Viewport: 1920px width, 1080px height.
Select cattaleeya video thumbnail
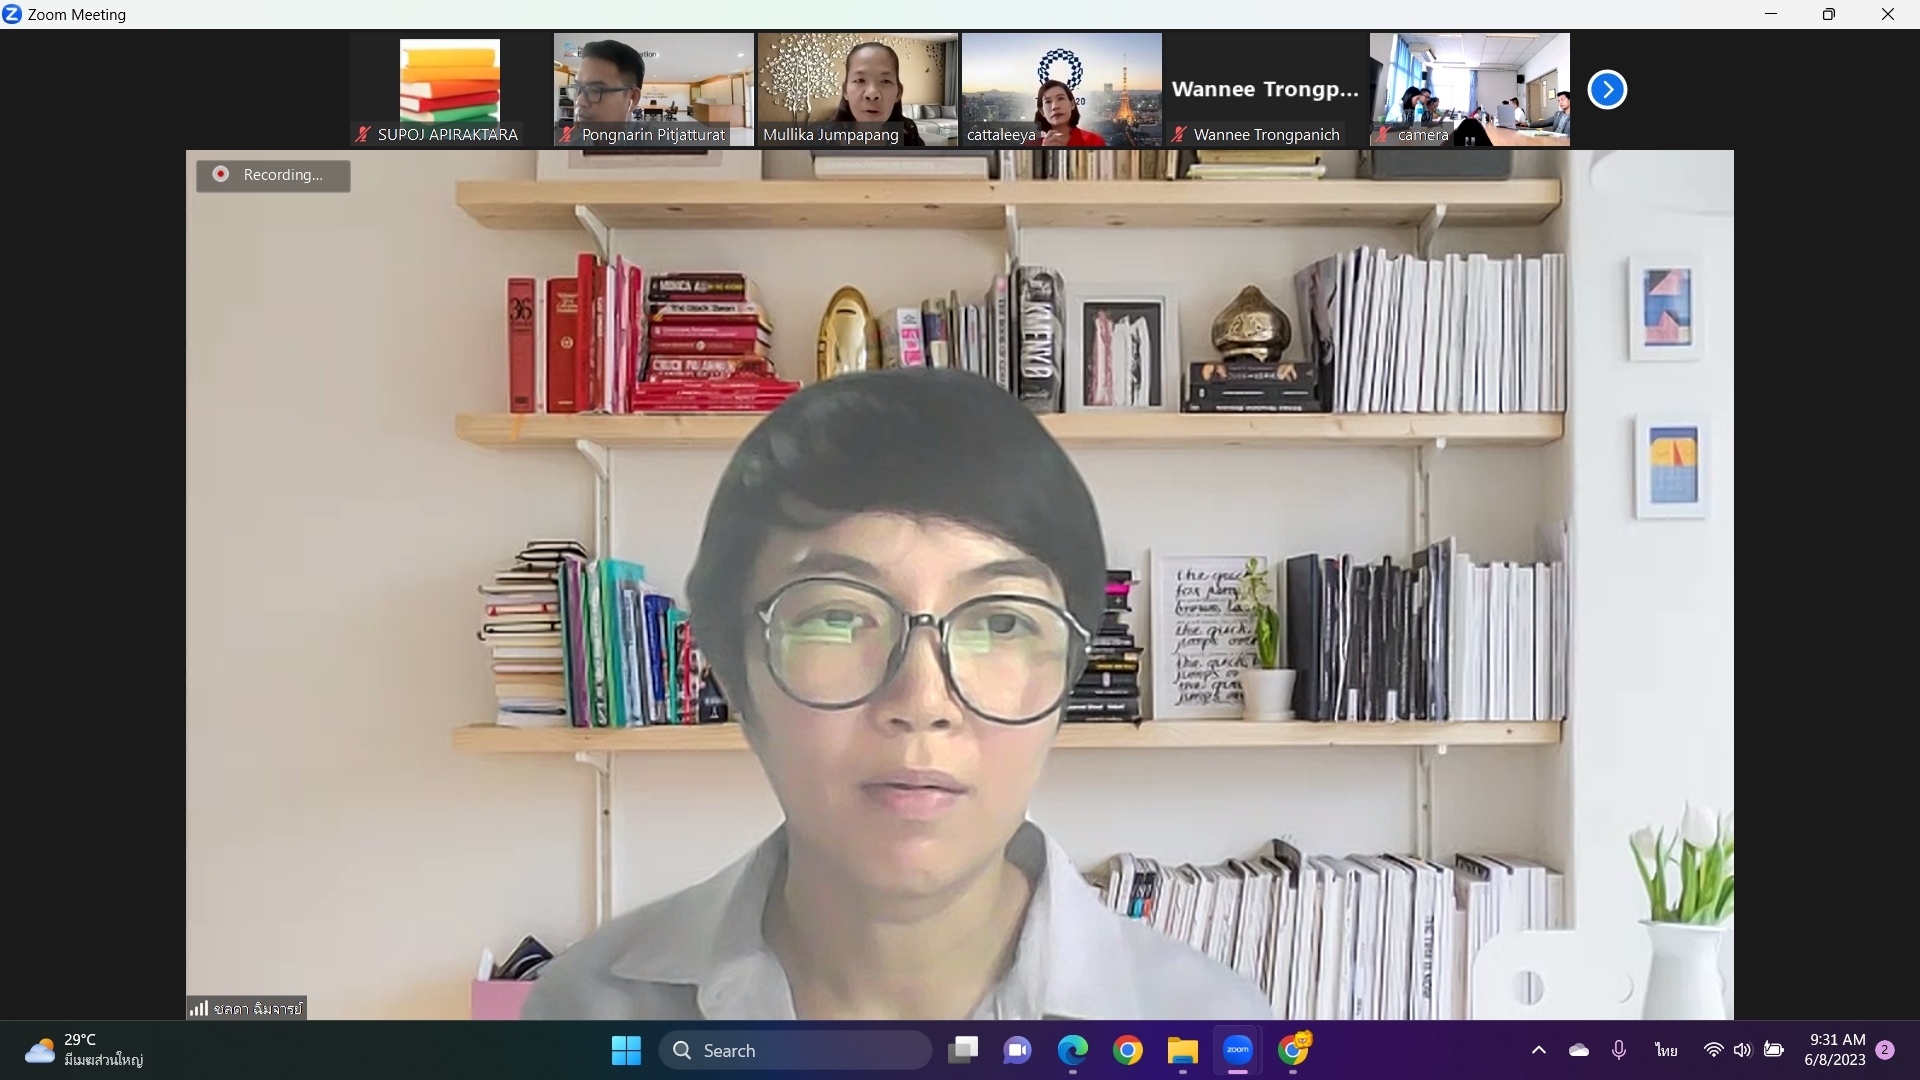coord(1062,90)
